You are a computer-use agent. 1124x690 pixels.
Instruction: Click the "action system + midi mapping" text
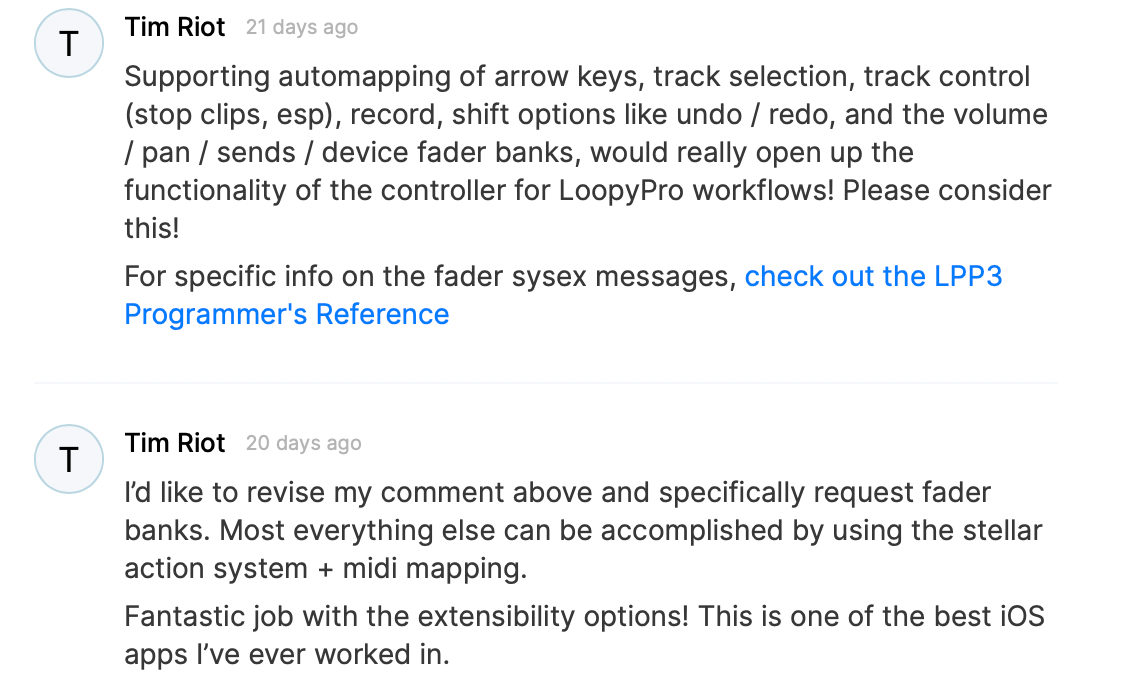(x=325, y=568)
